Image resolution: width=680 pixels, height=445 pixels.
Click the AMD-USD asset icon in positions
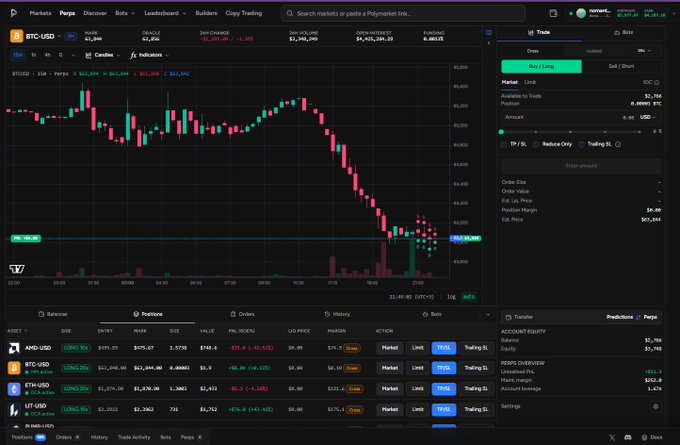point(14,348)
